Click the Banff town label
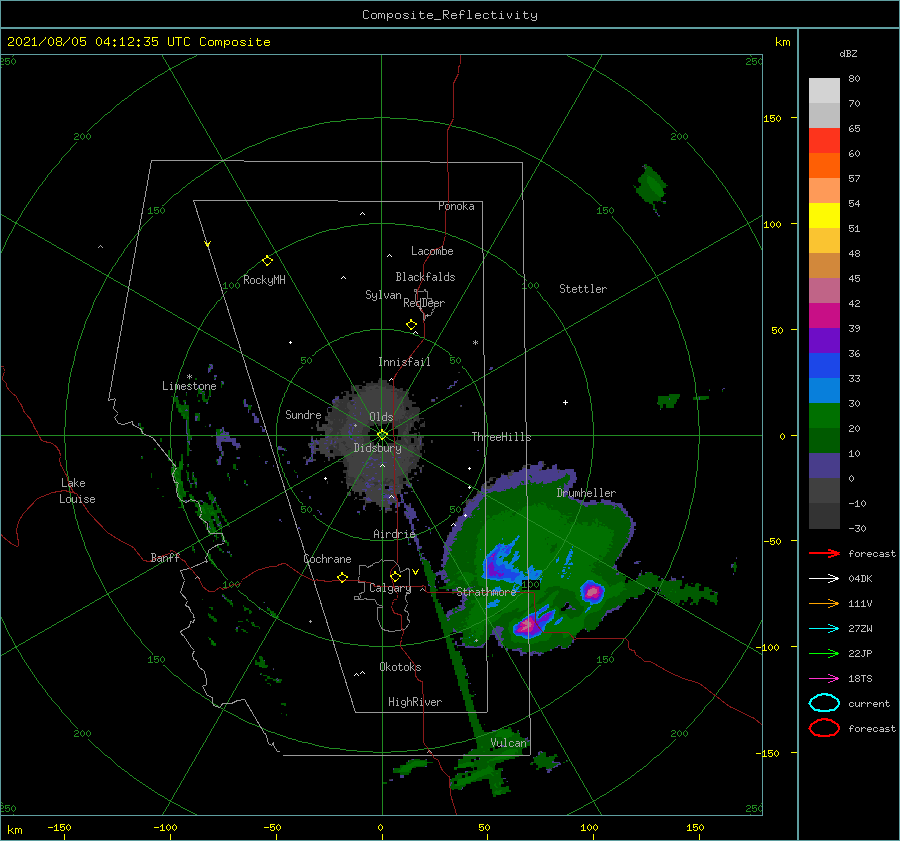 [x=165, y=557]
